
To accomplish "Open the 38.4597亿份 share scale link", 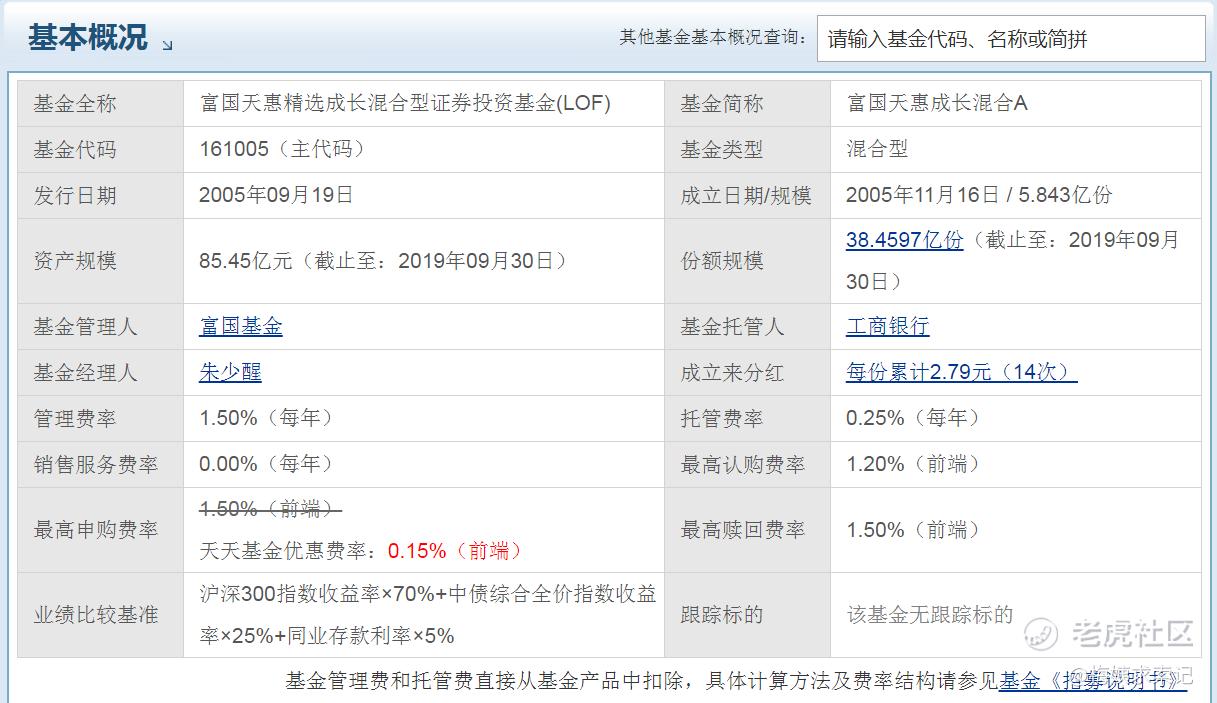I will pyautogui.click(x=904, y=240).
